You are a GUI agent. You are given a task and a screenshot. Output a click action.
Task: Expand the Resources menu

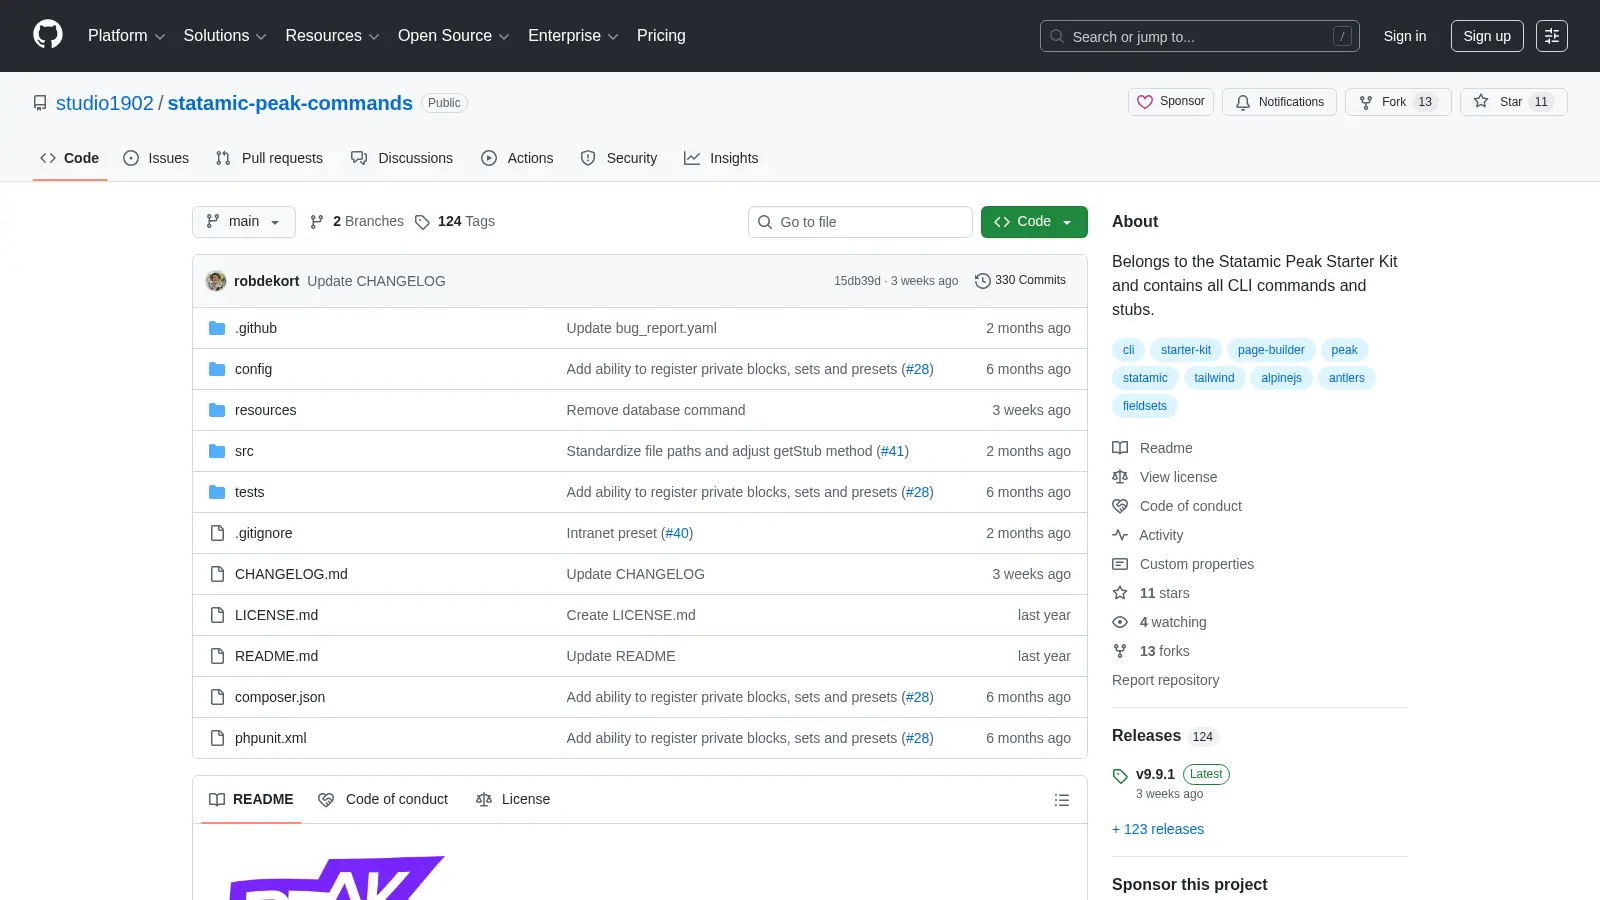point(332,36)
